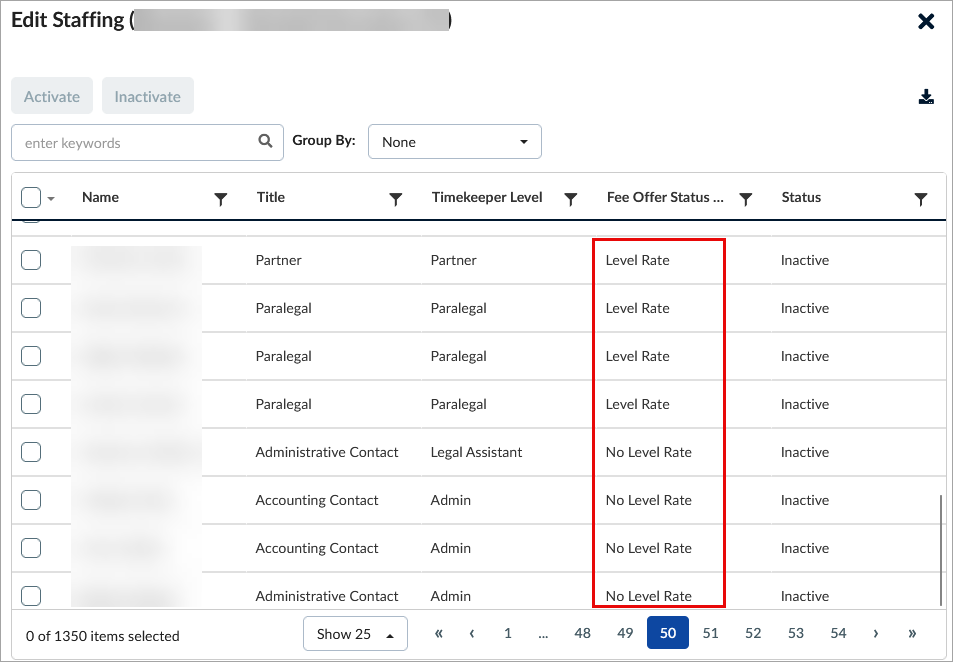Click the Activate button
Viewport: 953px width, 662px height.
(52, 96)
